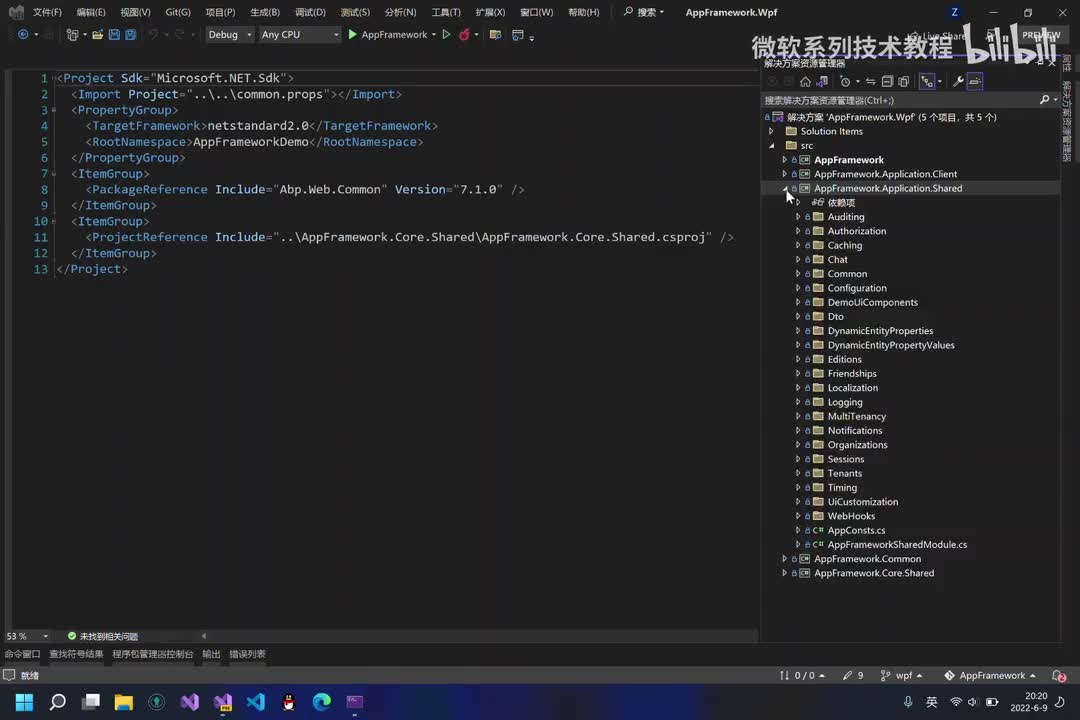The width and height of the screenshot is (1080, 720).
Task: Select the Notifications folder
Action: 855,430
